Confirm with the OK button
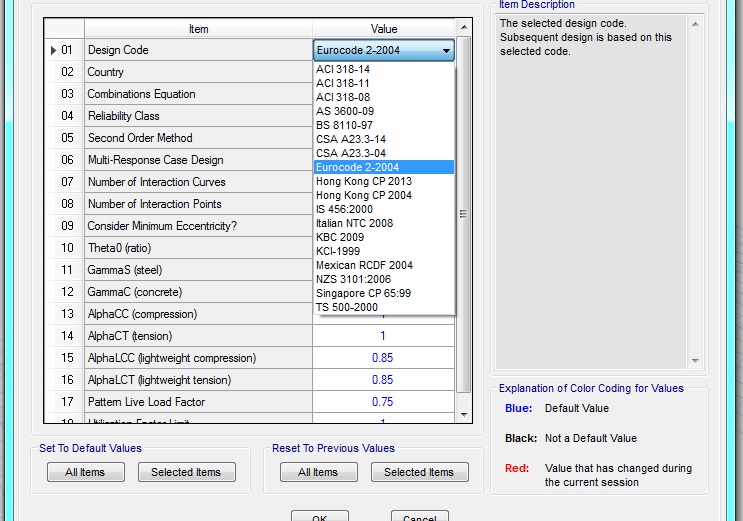This screenshot has width=743, height=521. click(320, 516)
